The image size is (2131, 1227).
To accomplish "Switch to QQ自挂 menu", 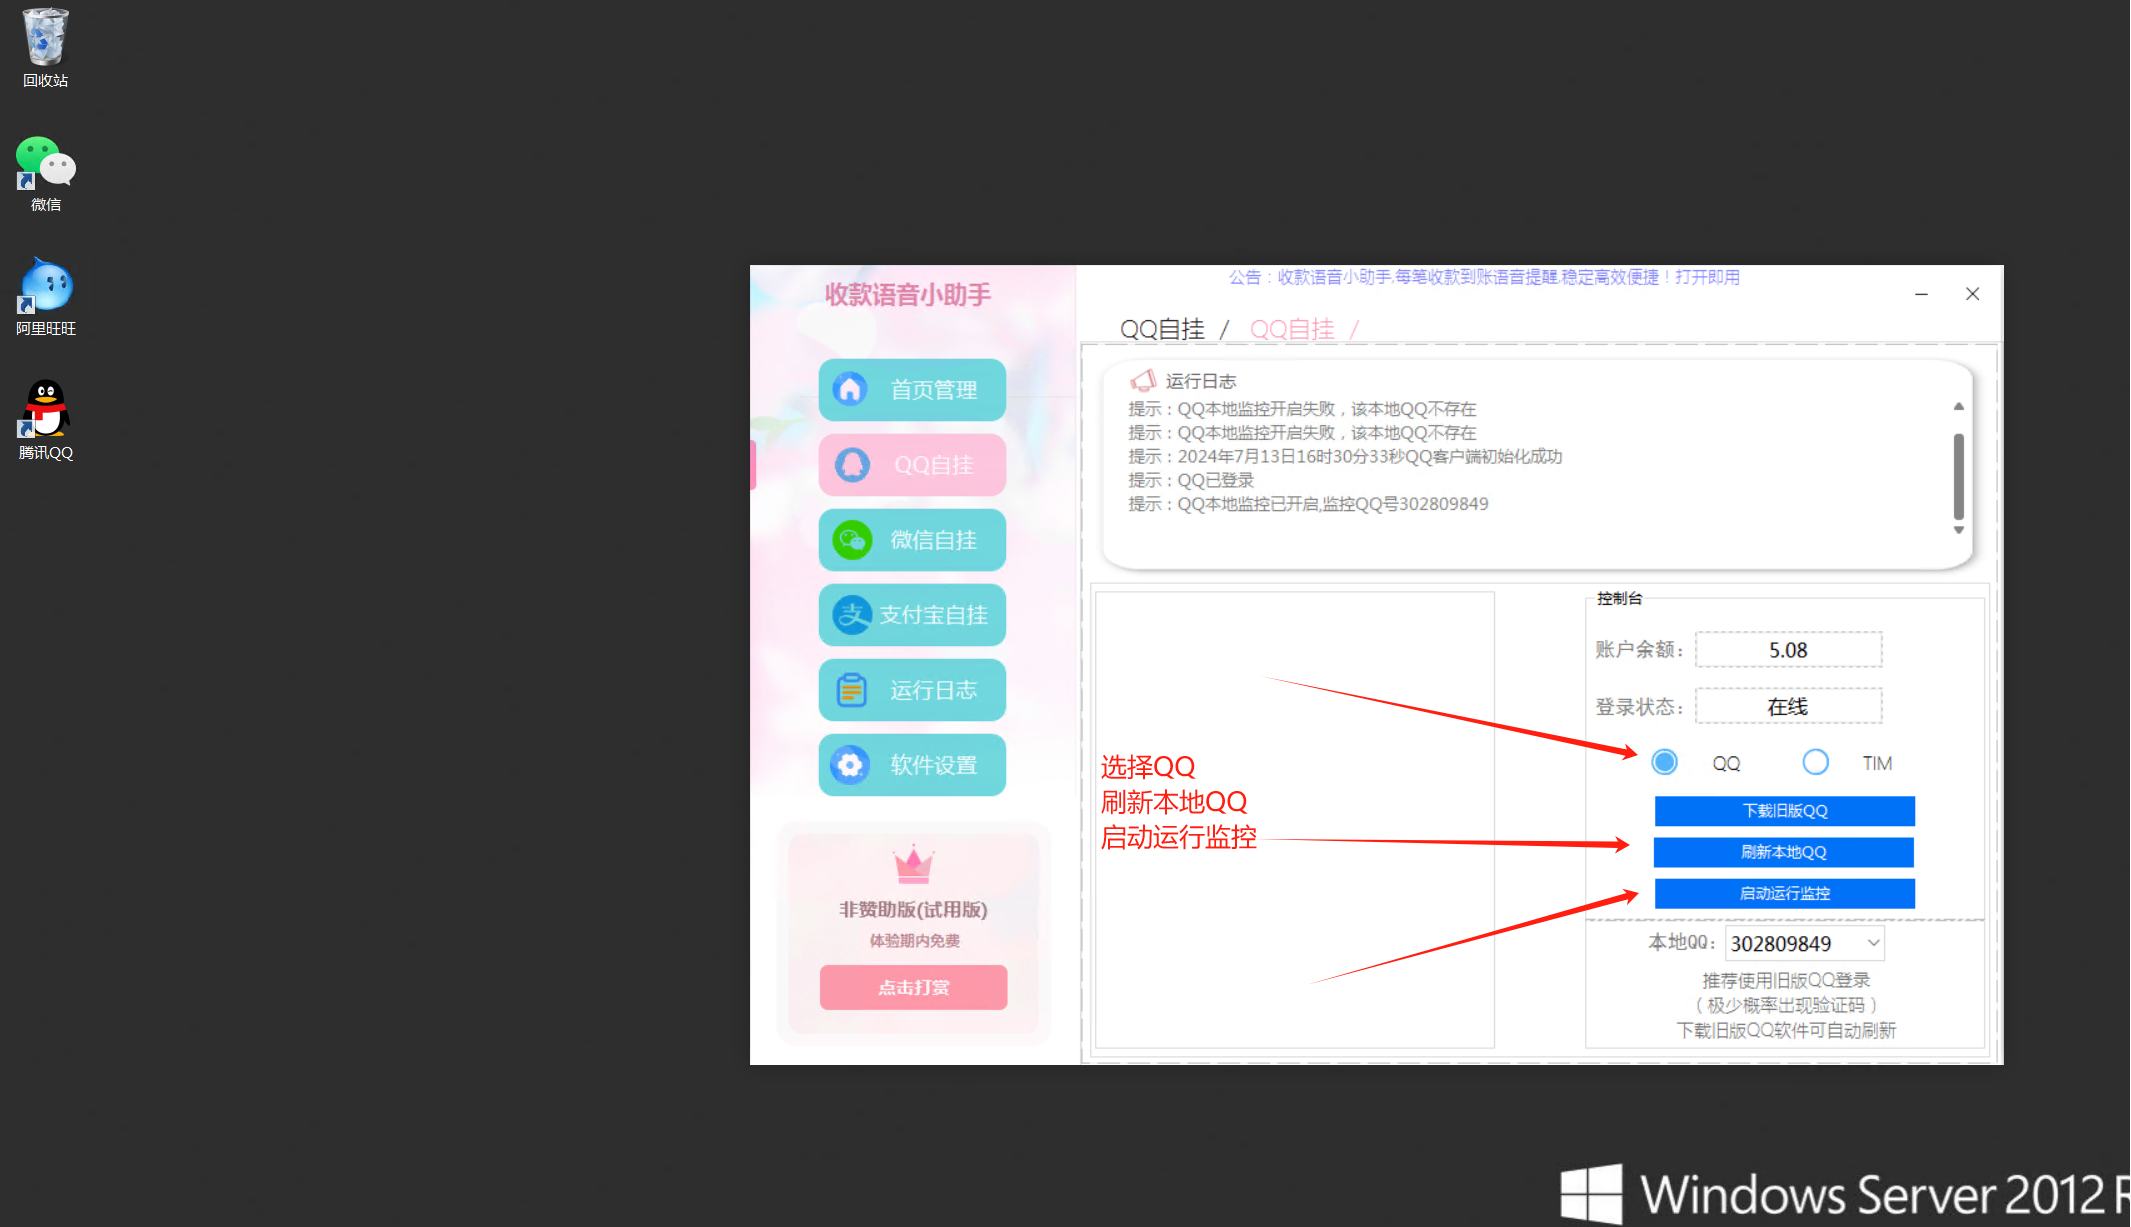I will (x=912, y=465).
